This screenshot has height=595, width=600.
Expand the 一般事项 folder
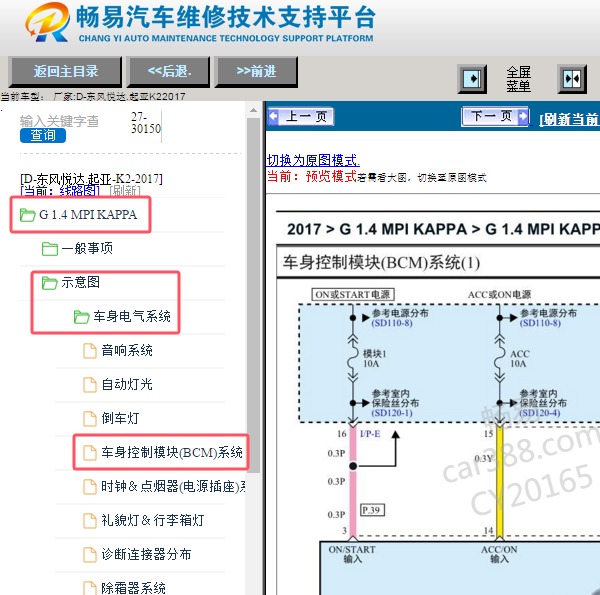pyautogui.click(x=87, y=249)
